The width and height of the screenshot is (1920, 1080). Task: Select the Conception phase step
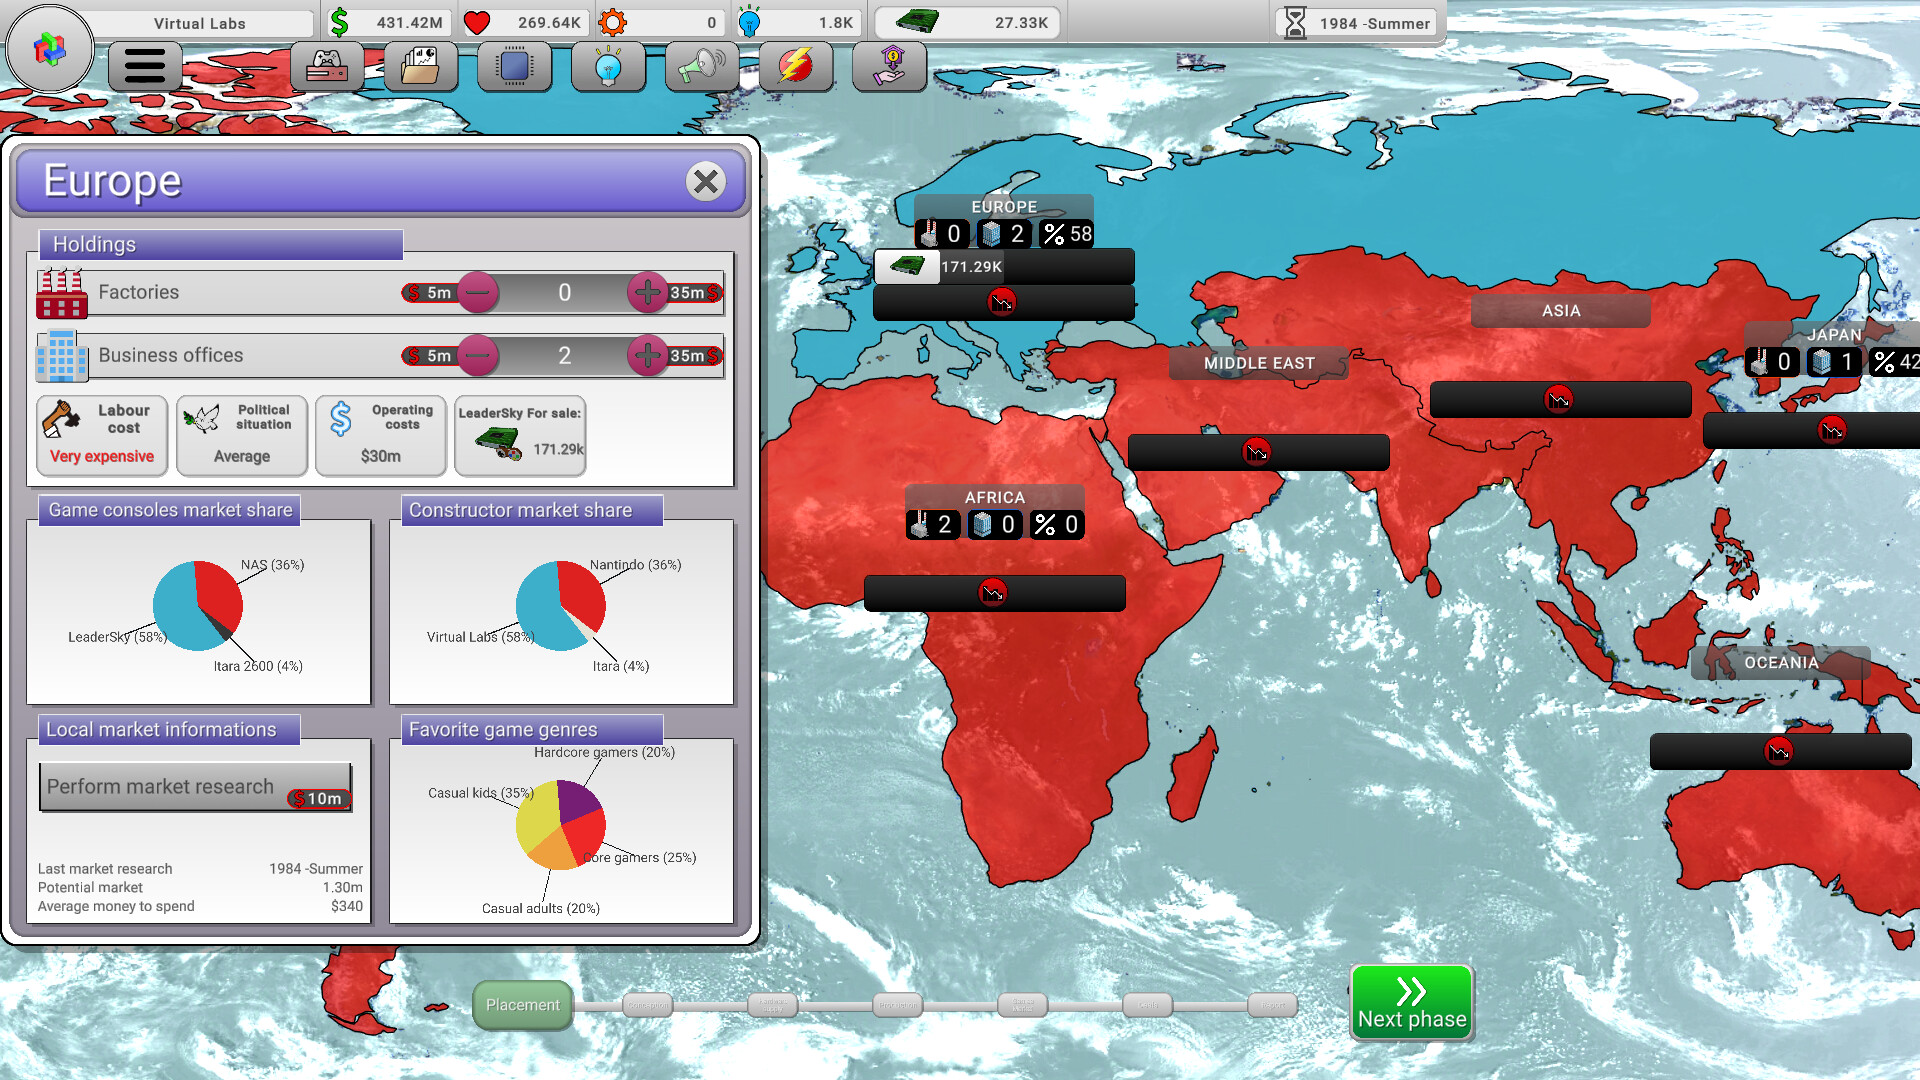click(648, 1004)
